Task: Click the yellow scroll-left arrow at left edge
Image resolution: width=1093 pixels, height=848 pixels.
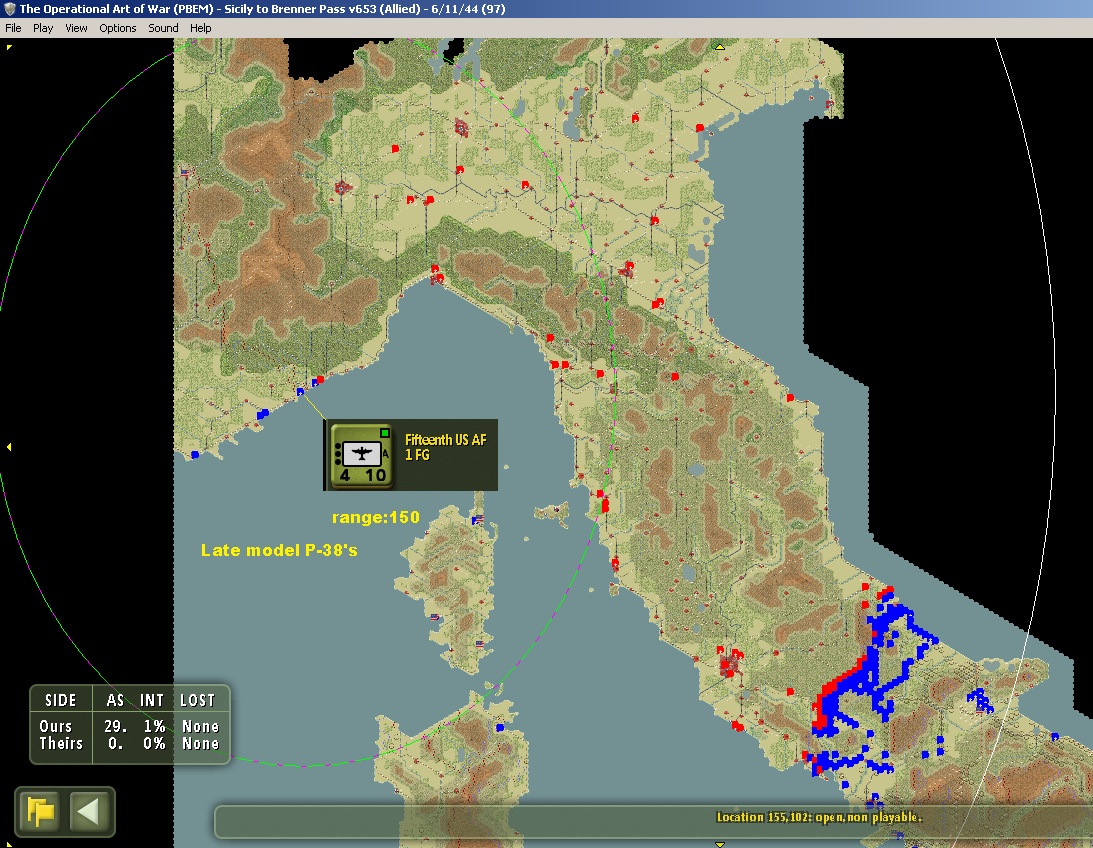Action: point(9,447)
